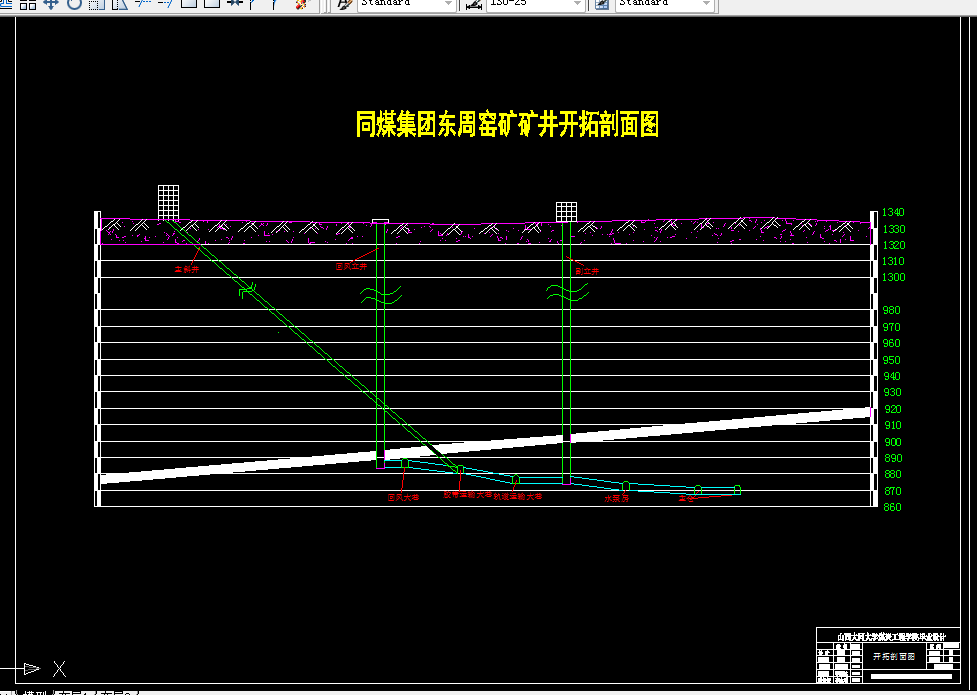Select the Explode tool
The width and height of the screenshot is (977, 695).
[x=303, y=4]
